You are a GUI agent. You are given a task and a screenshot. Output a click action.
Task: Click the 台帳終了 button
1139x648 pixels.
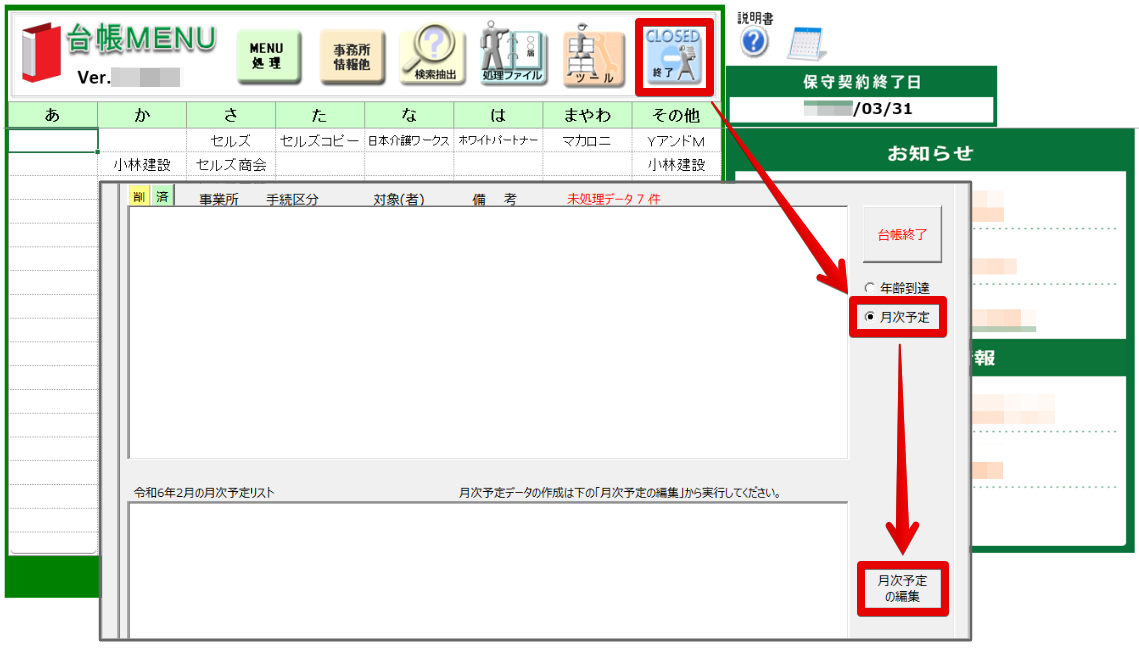[901, 232]
